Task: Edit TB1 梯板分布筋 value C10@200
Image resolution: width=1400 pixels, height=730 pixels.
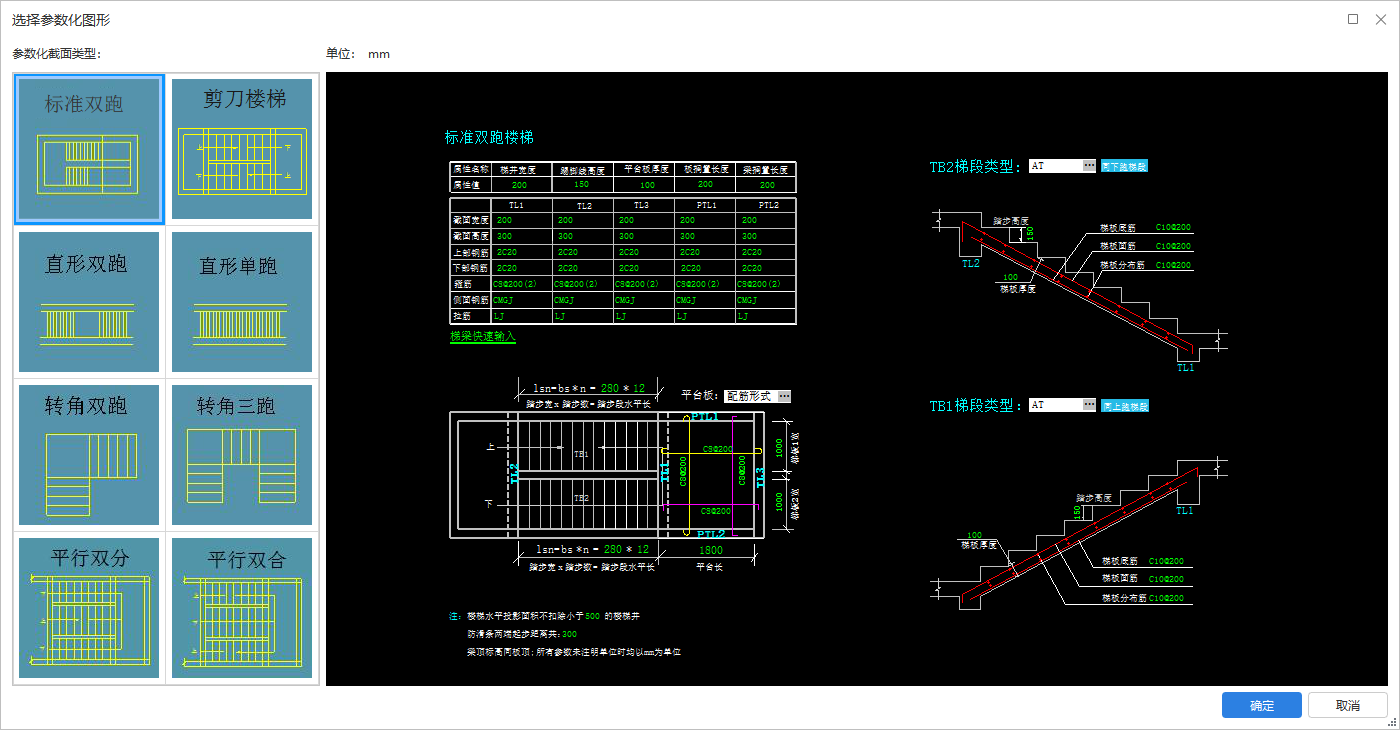Action: (x=1166, y=598)
